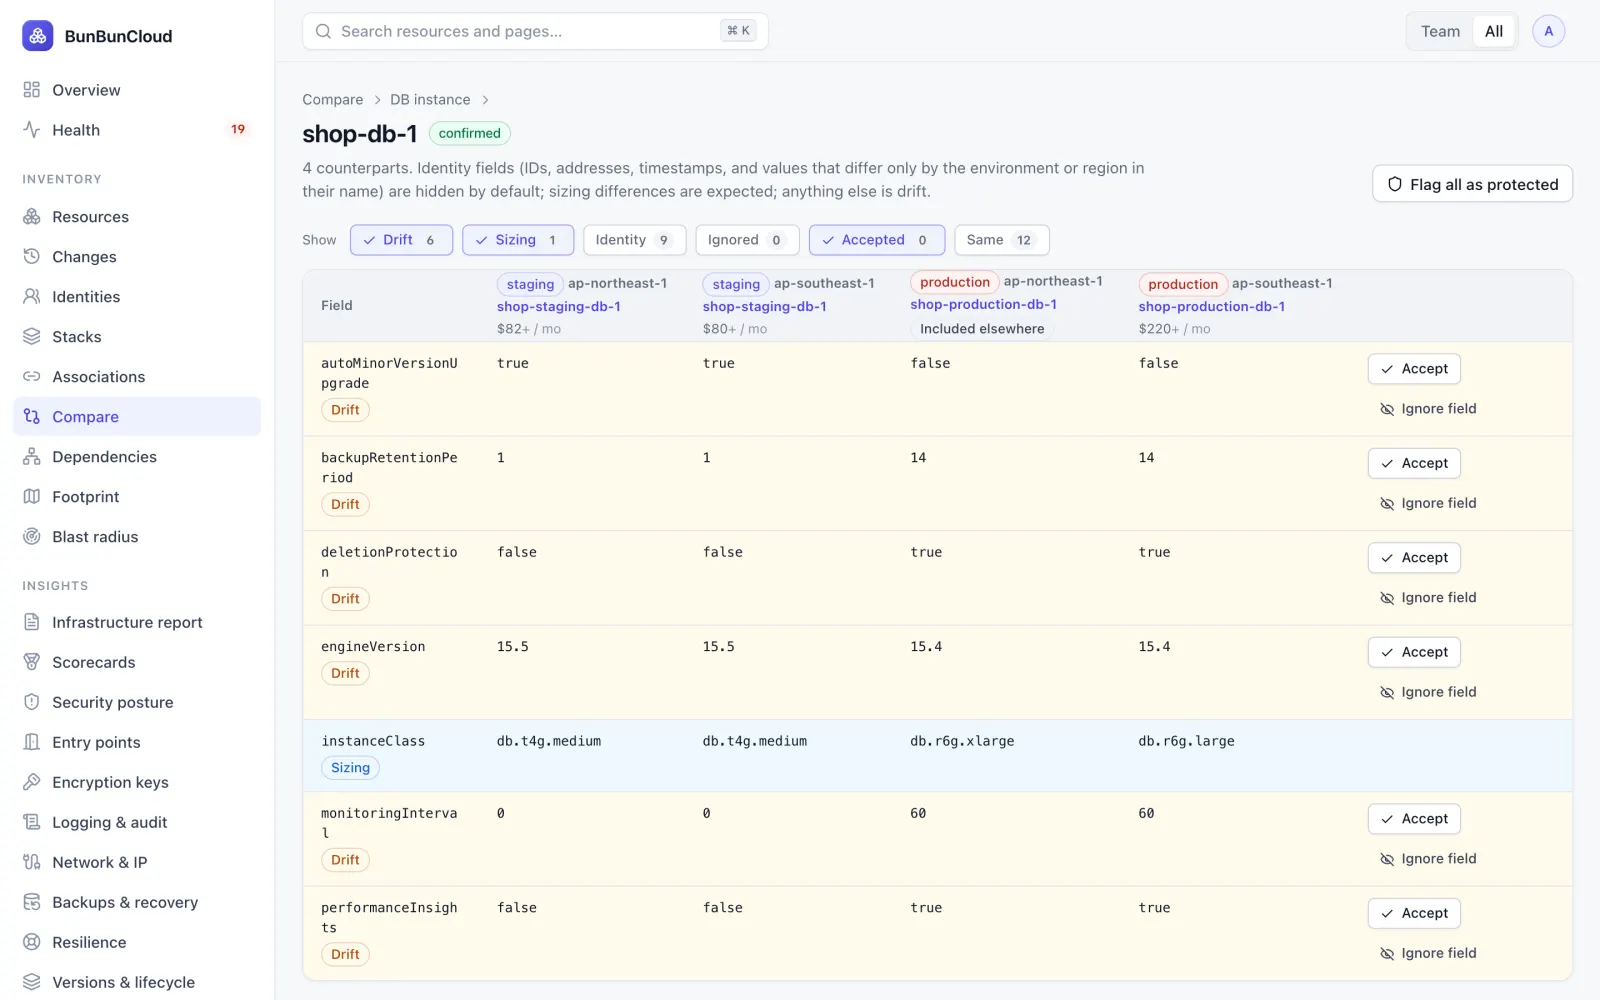
Task: Click the BunBunCloud logo icon
Action: click(38, 36)
